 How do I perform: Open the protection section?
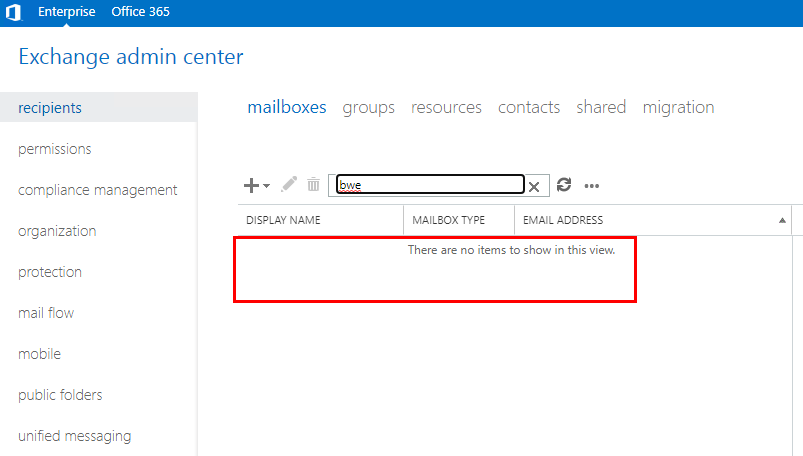[50, 272]
